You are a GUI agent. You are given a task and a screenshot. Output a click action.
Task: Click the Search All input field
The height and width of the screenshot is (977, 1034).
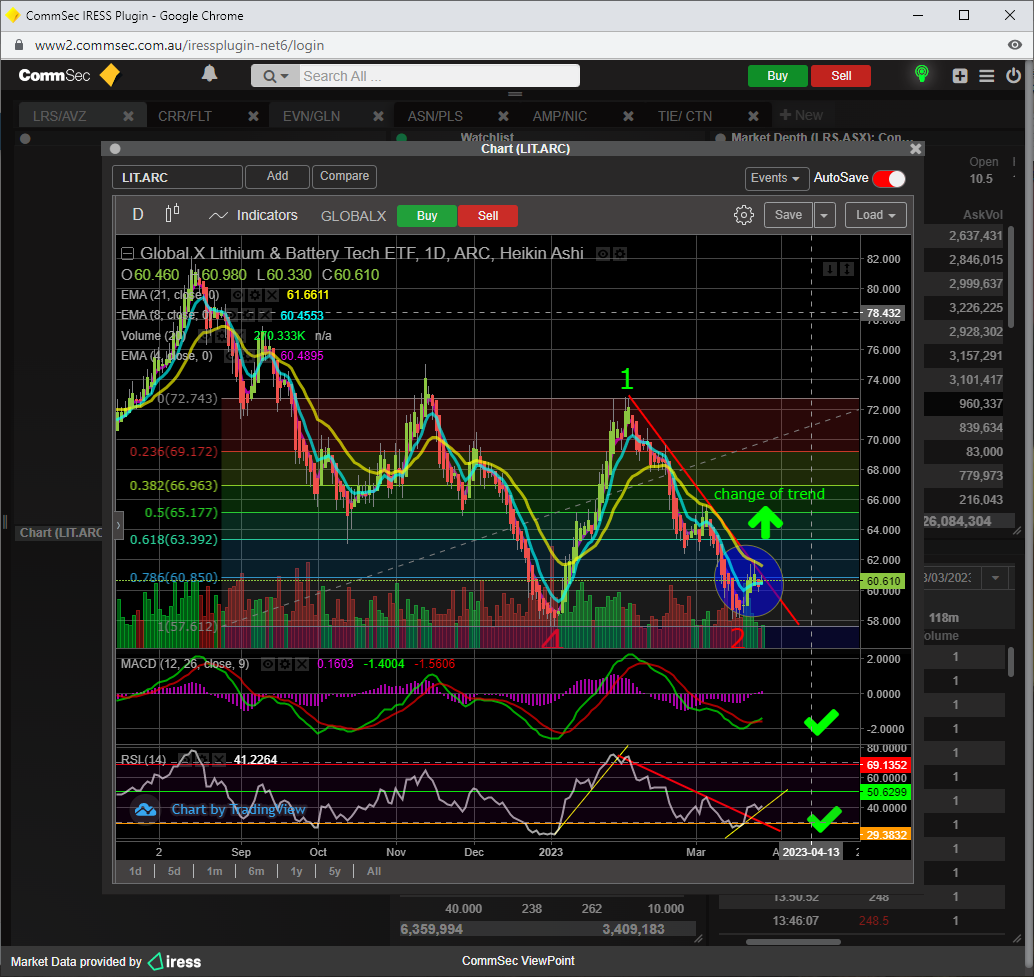coord(438,76)
